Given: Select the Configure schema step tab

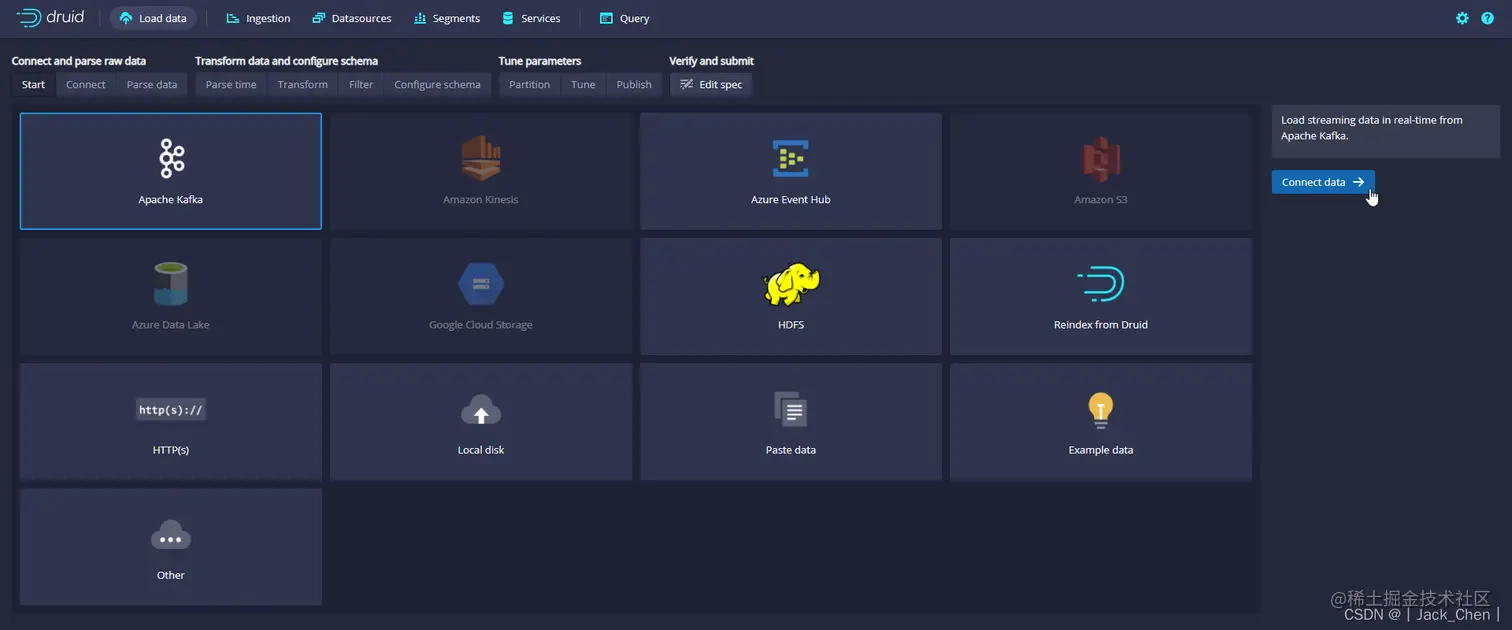Looking at the screenshot, I should click(x=437, y=85).
